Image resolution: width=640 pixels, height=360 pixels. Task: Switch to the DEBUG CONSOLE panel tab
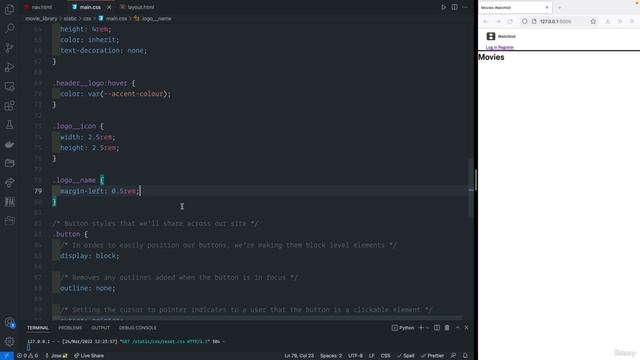pyautogui.click(x=138, y=328)
